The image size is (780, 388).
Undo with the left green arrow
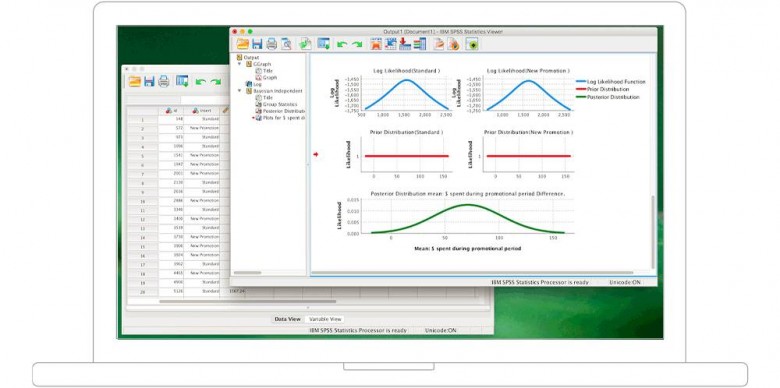click(x=341, y=45)
